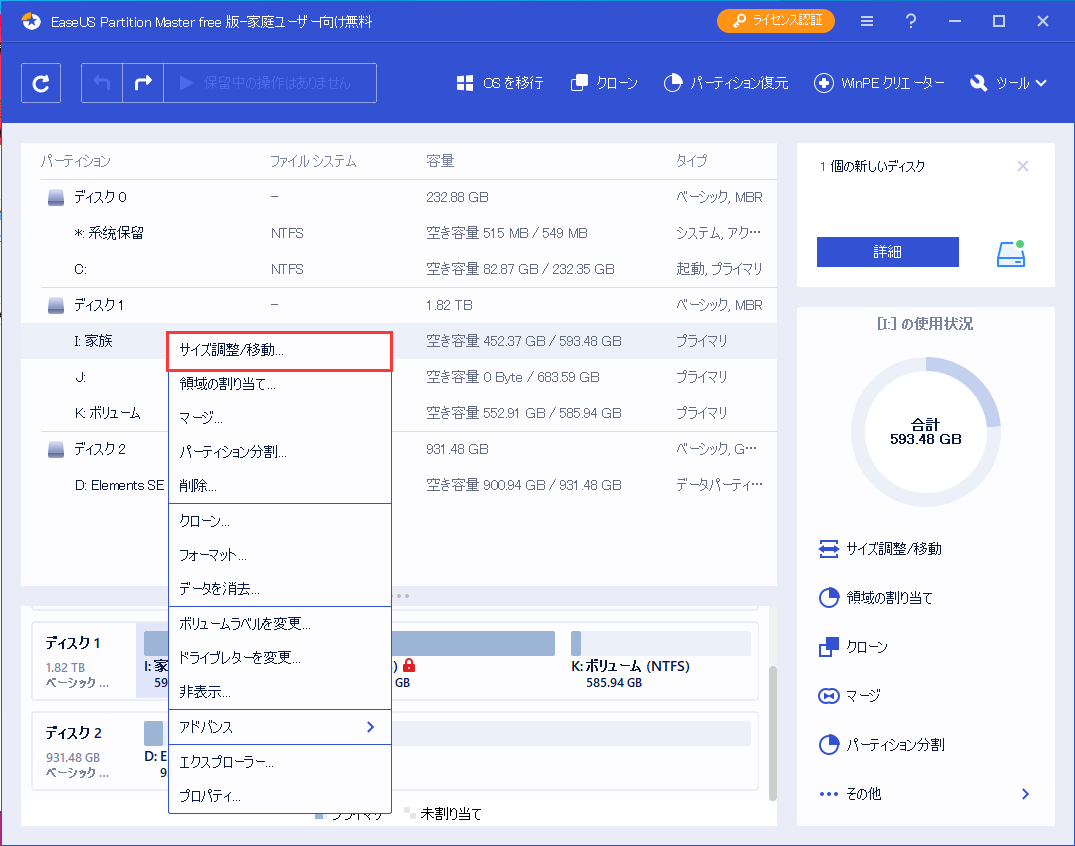Choose 削除 in context menu
The width and height of the screenshot is (1075, 846).
coord(280,486)
